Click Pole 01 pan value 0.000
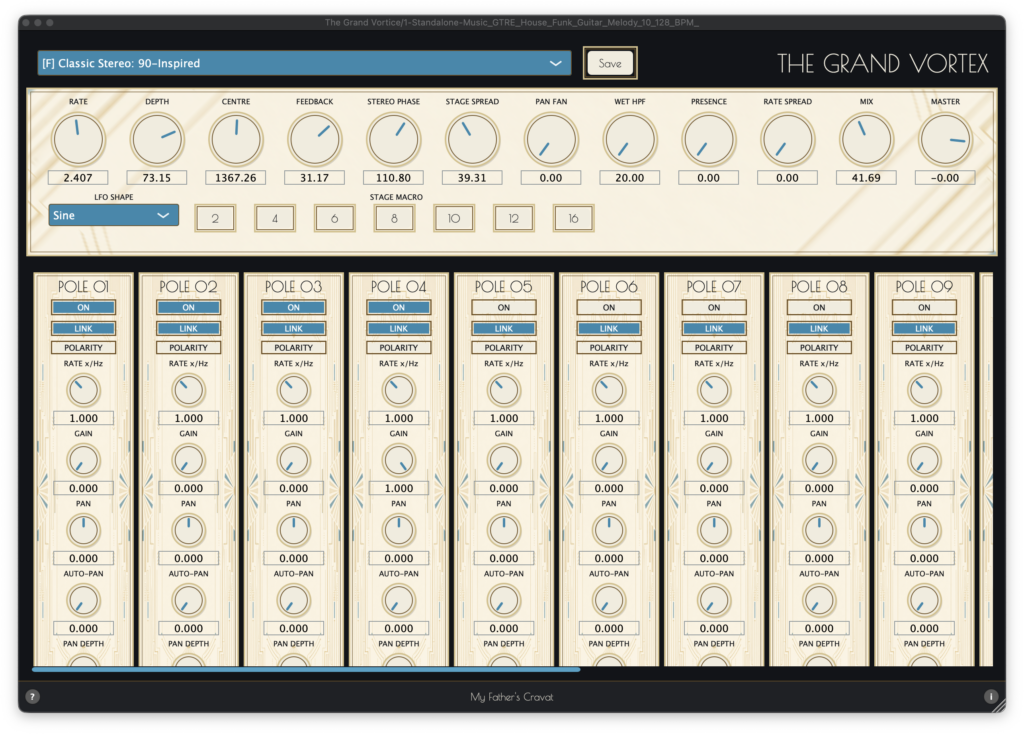 (x=84, y=558)
